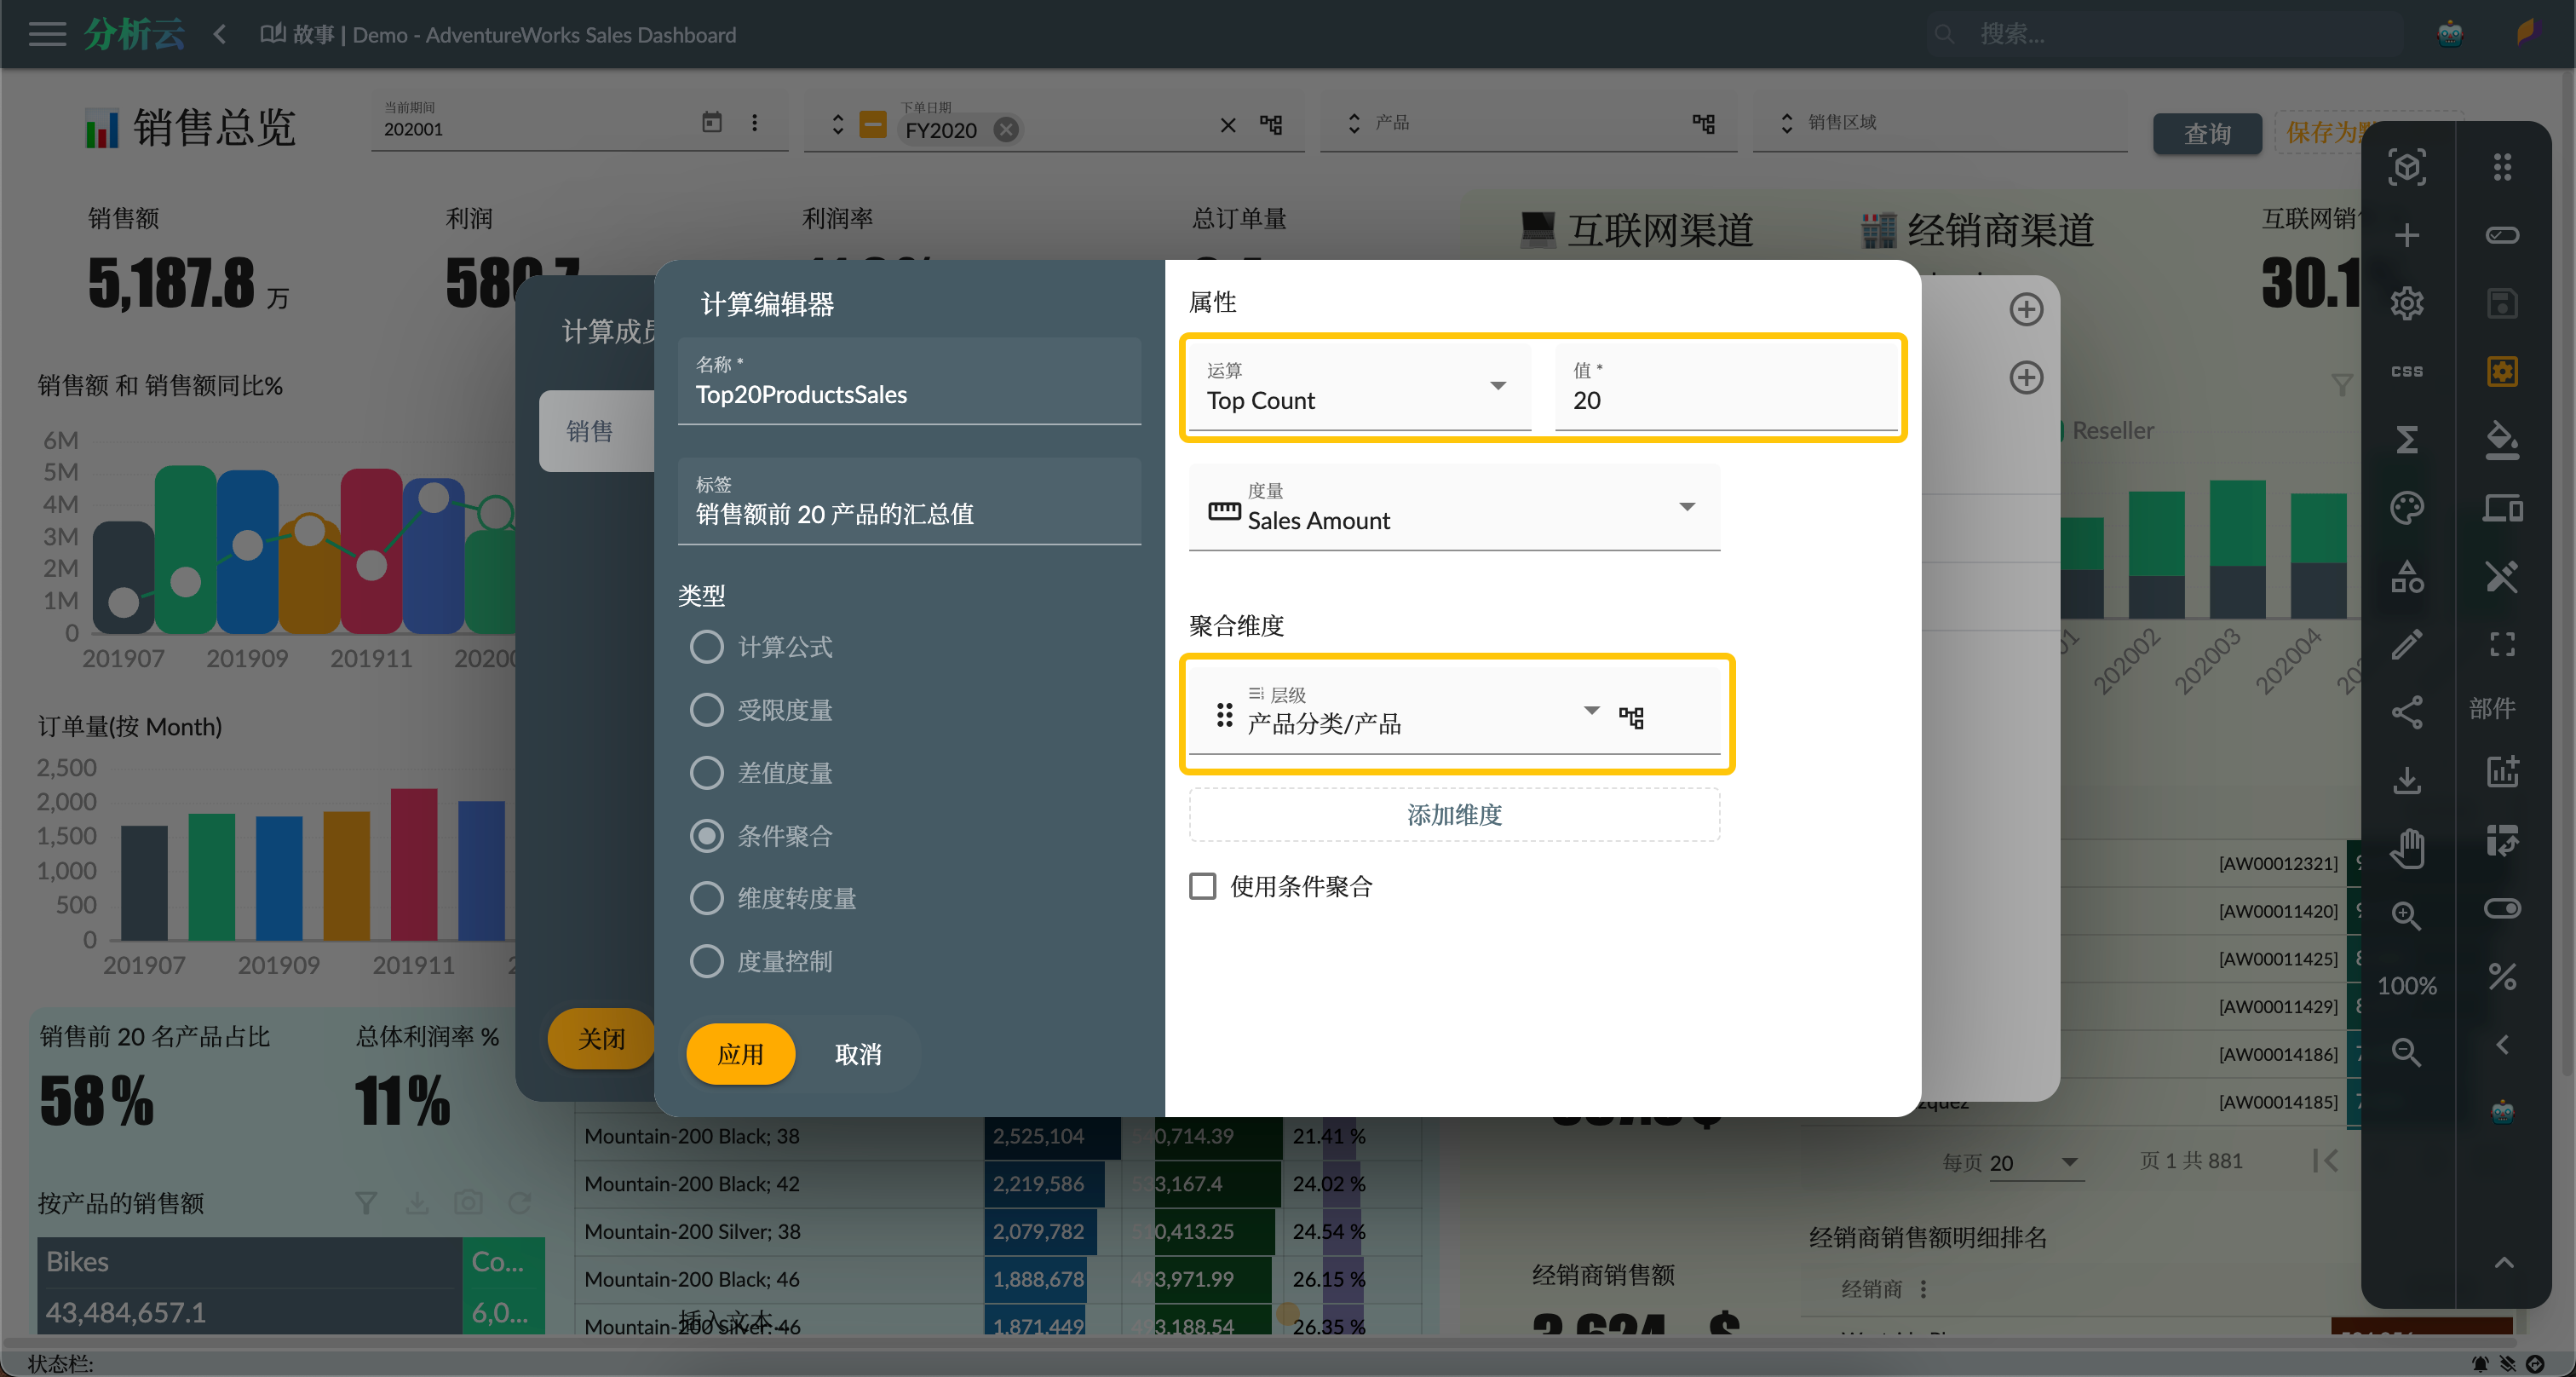The image size is (2576, 1377).
Task: Click the summation (Σ) aggregation icon
Action: point(2407,440)
